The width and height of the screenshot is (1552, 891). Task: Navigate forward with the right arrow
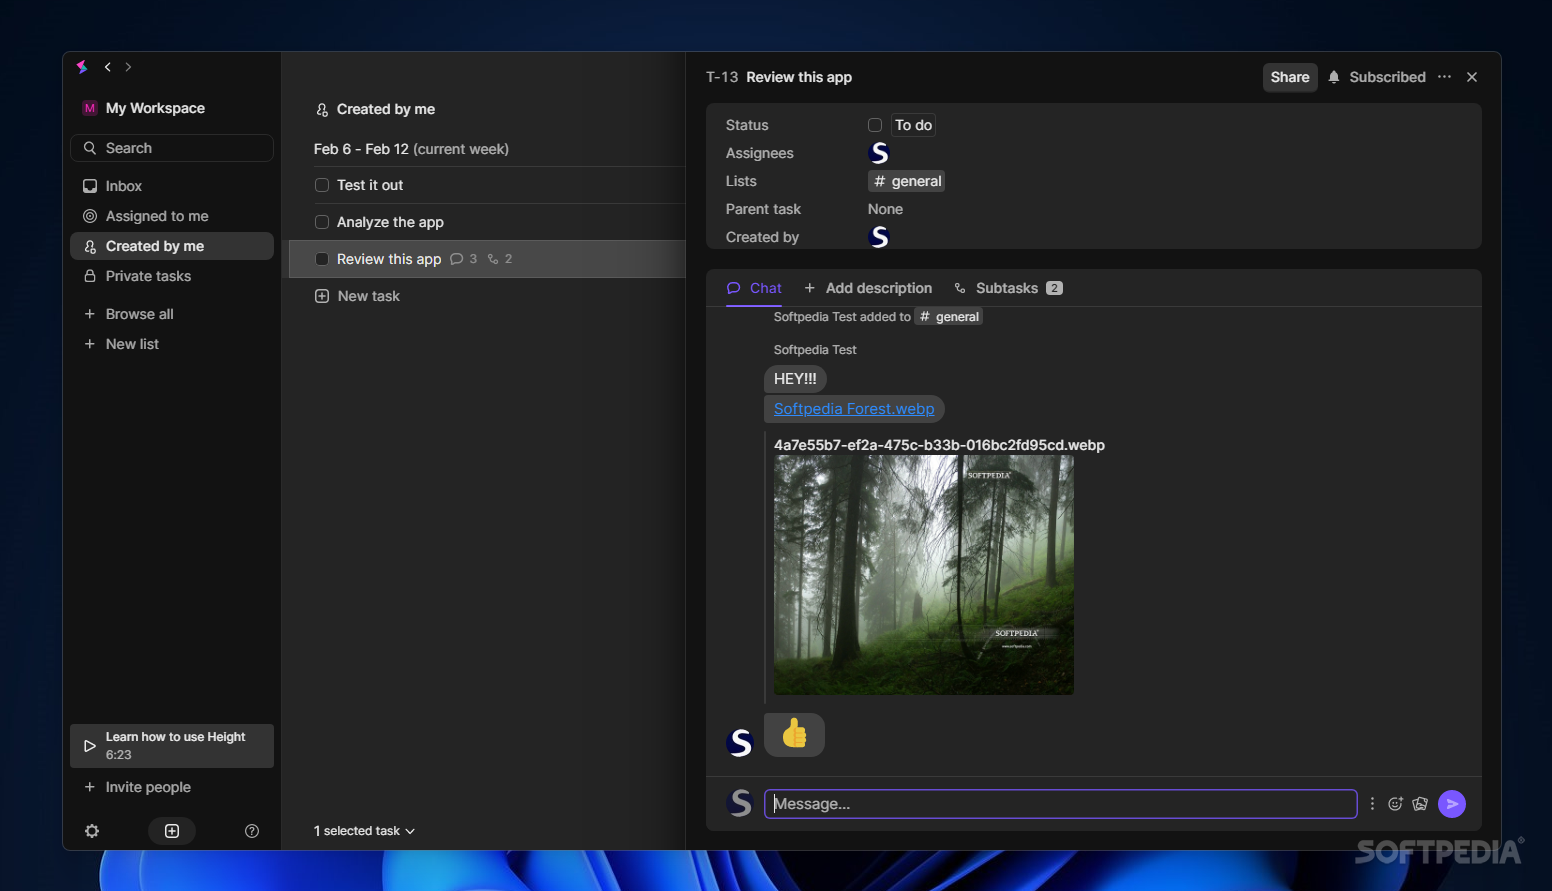[x=128, y=67]
